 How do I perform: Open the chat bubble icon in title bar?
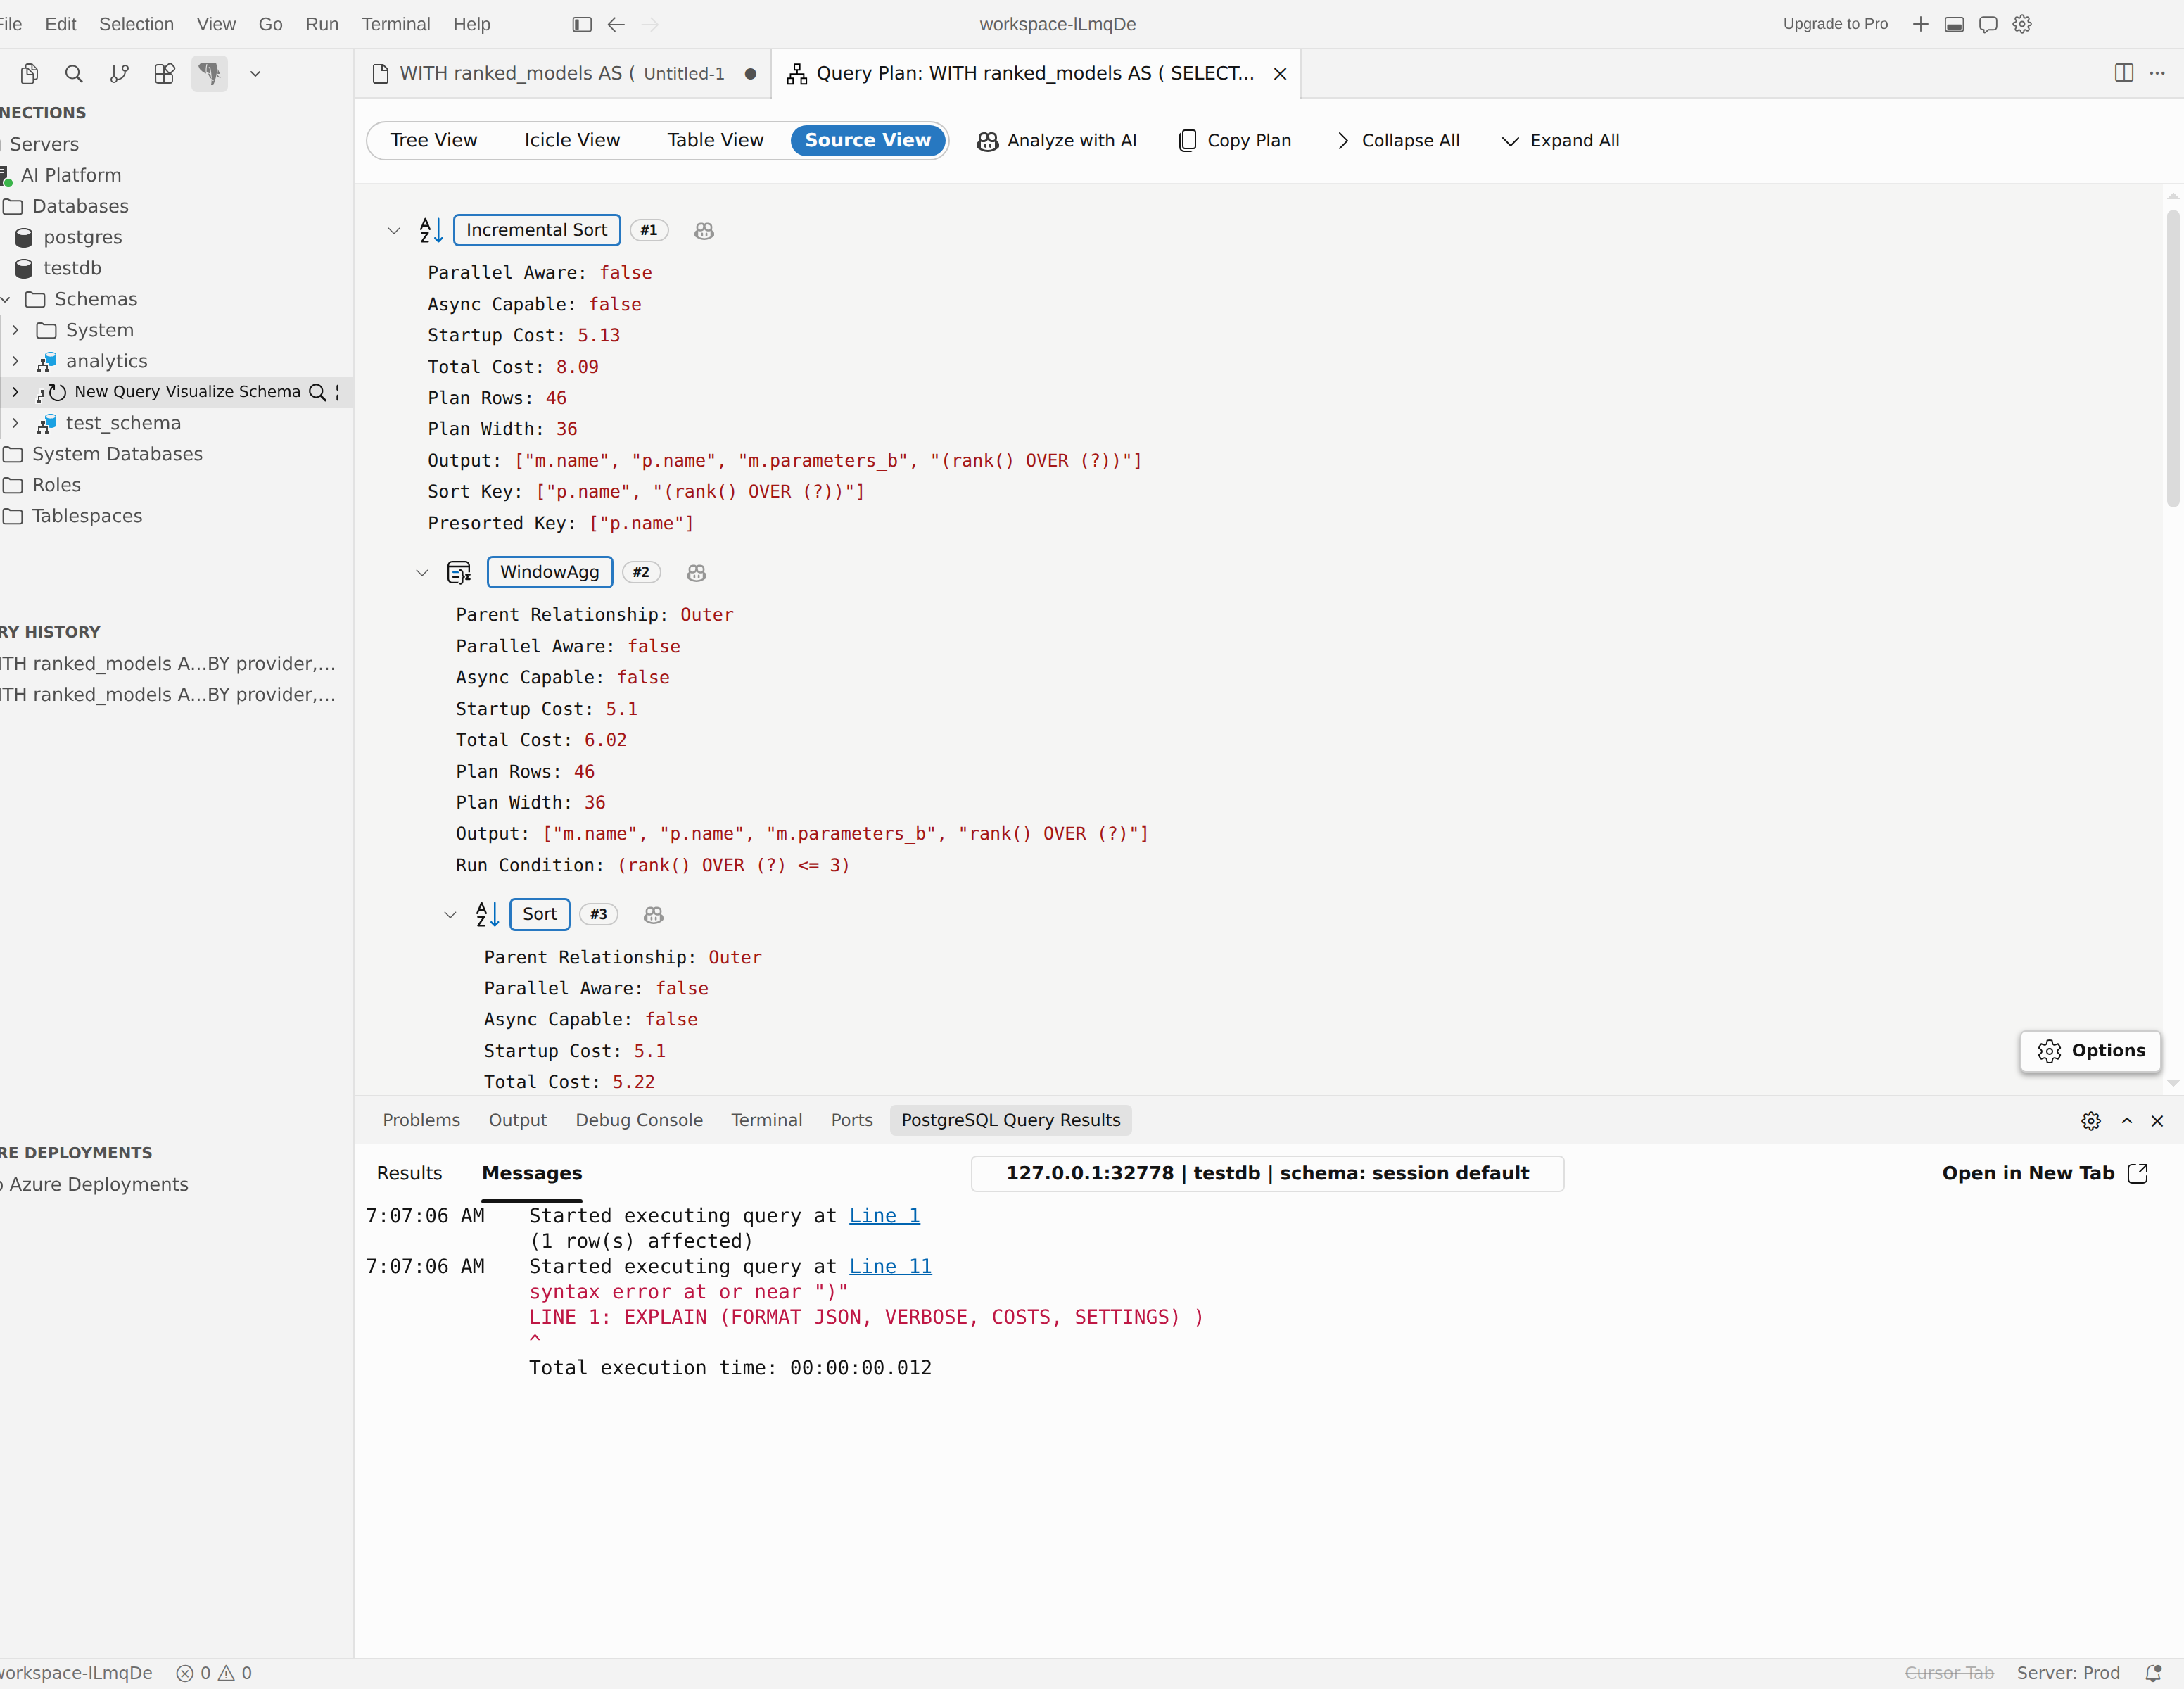click(1988, 24)
